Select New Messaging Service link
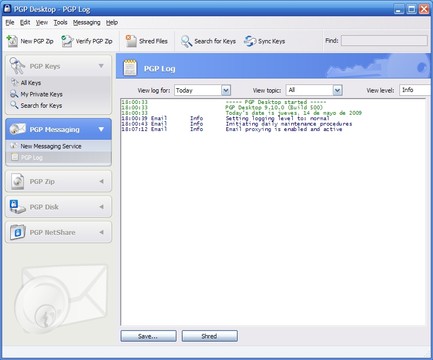The image size is (433, 360). tap(51, 146)
